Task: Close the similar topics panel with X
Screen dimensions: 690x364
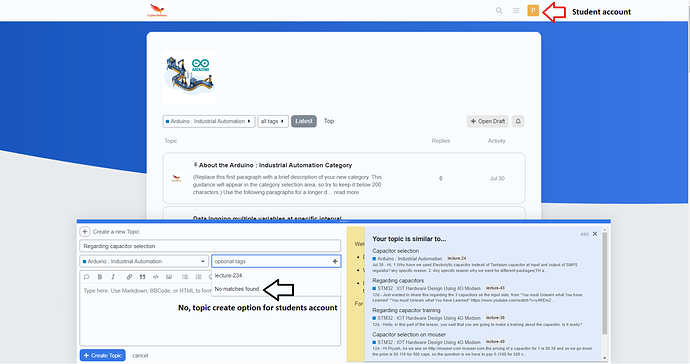Action: (x=595, y=234)
